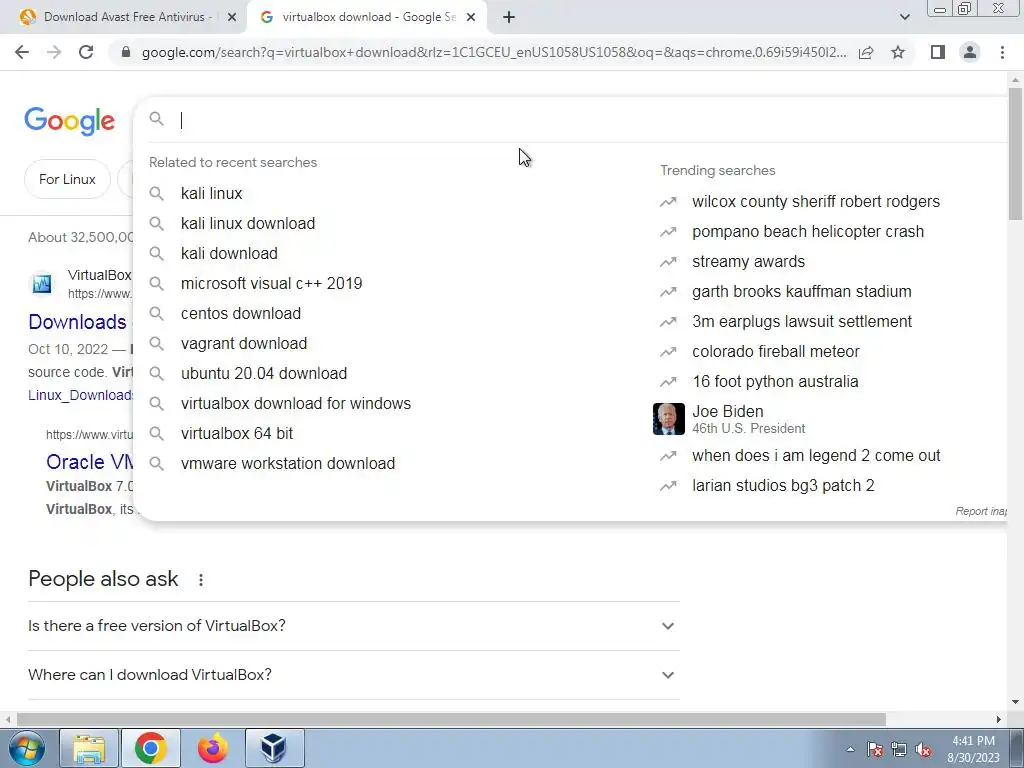The height and width of the screenshot is (768, 1024).
Task: Choose suggestion virtualbox download for windows
Action: pos(296,404)
